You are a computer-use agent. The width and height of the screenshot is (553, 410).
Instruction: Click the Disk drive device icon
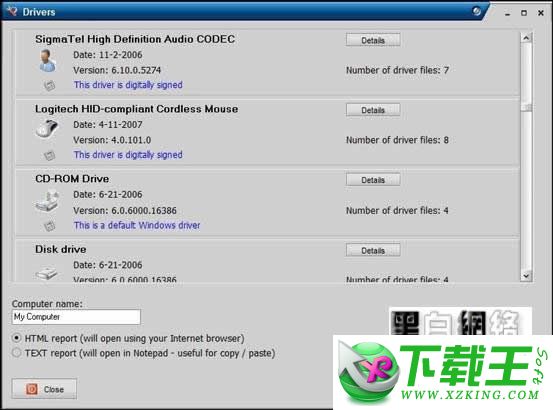46,273
